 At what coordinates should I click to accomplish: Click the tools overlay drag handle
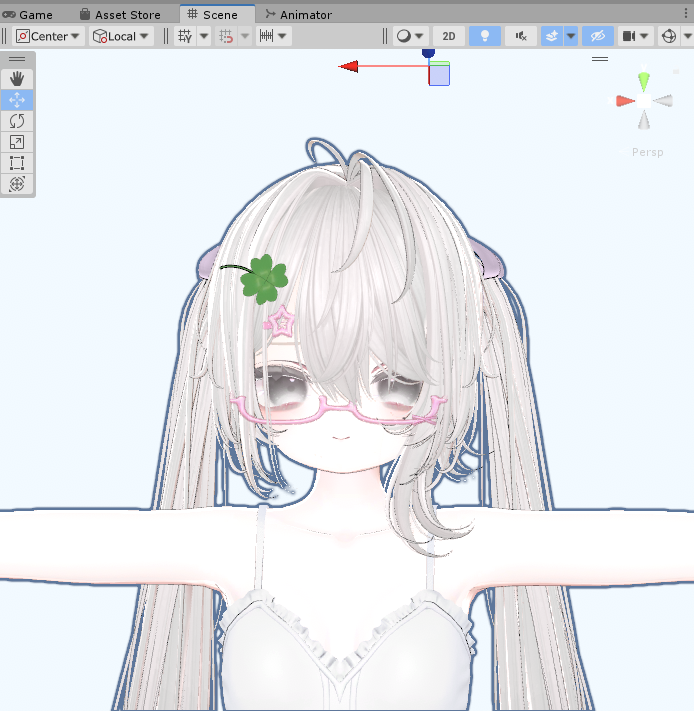(17, 59)
